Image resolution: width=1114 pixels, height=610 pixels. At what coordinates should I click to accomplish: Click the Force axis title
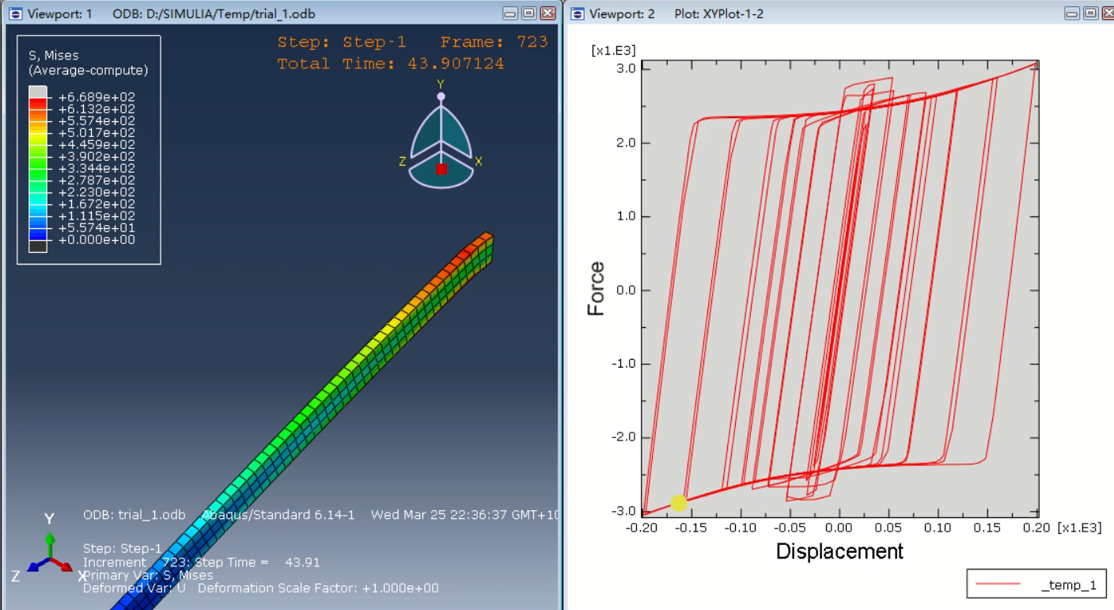(597, 285)
